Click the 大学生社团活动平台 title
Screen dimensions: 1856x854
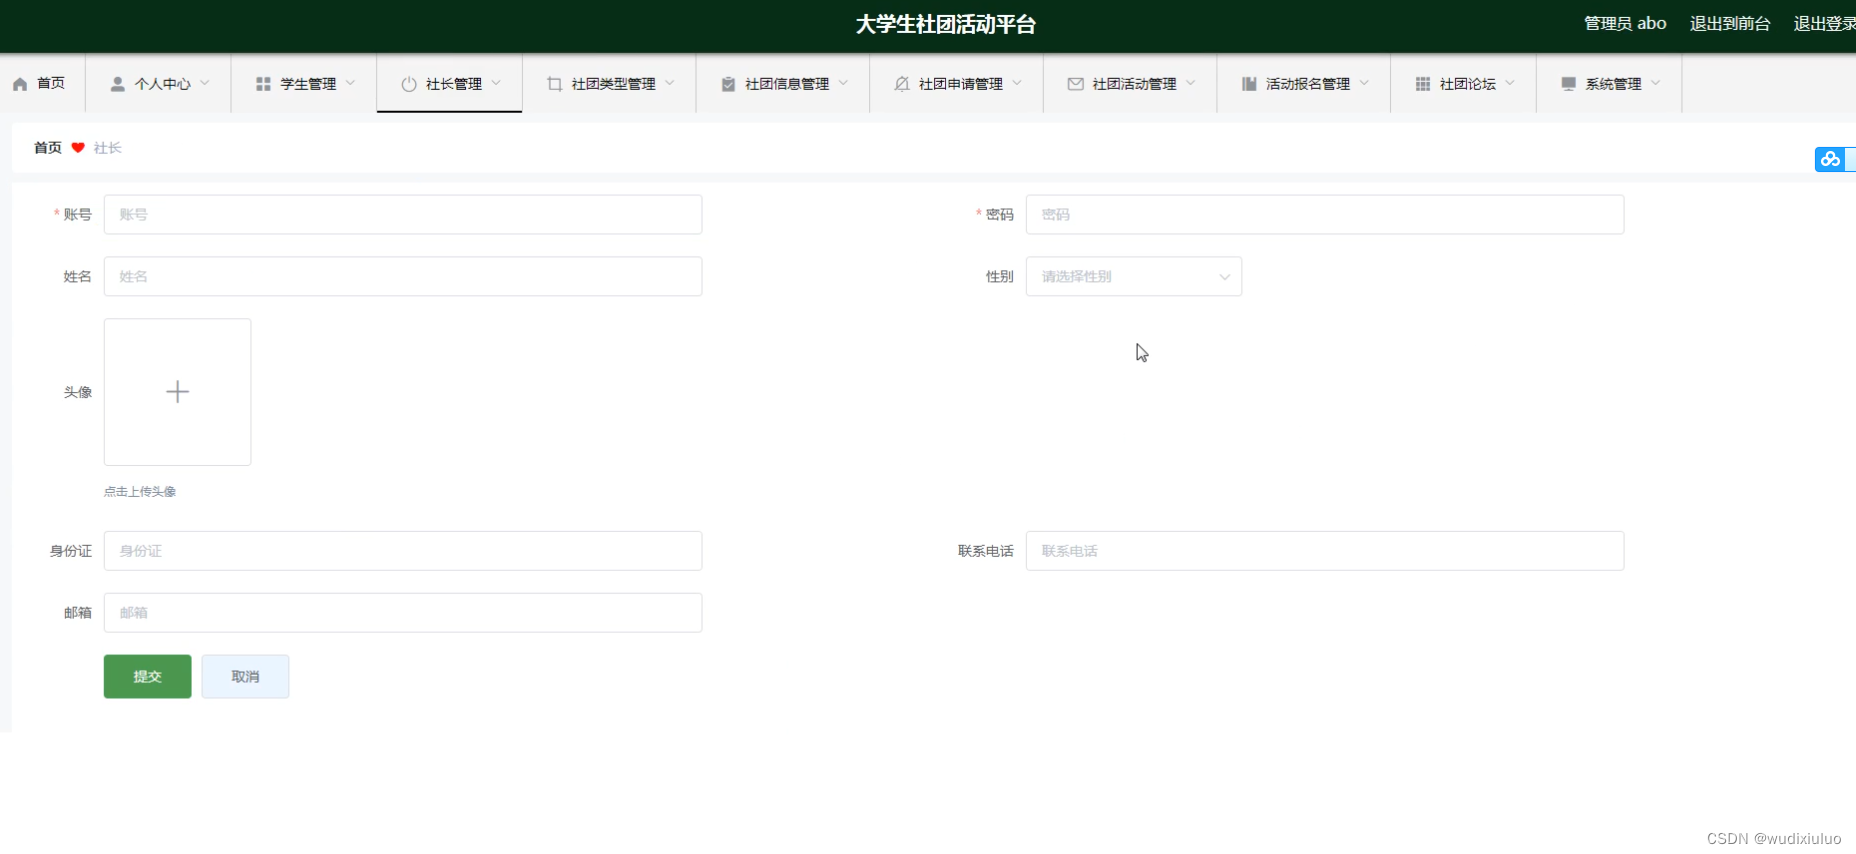click(945, 25)
